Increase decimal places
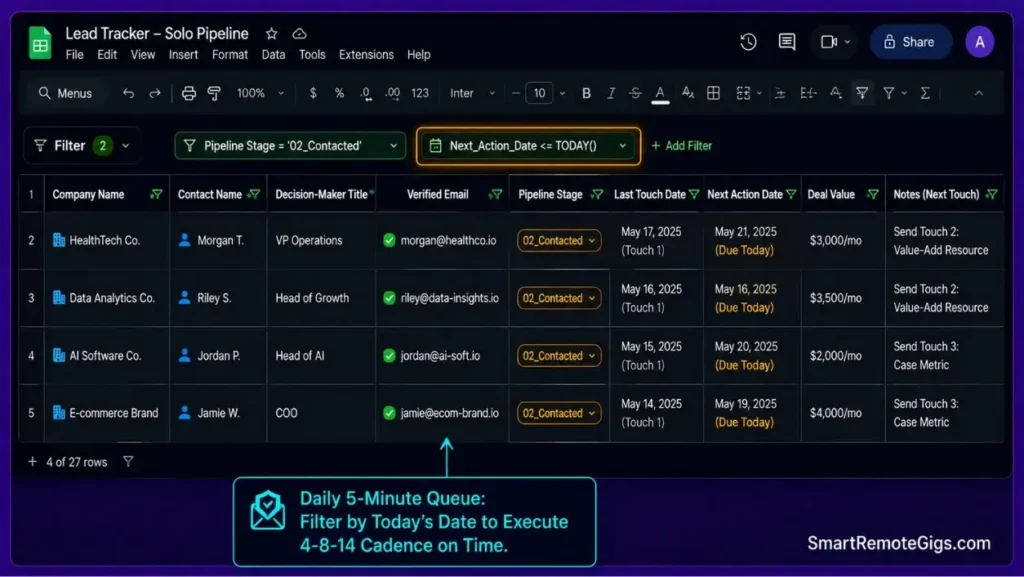Image resolution: width=1024 pixels, height=577 pixels. pyautogui.click(x=392, y=93)
